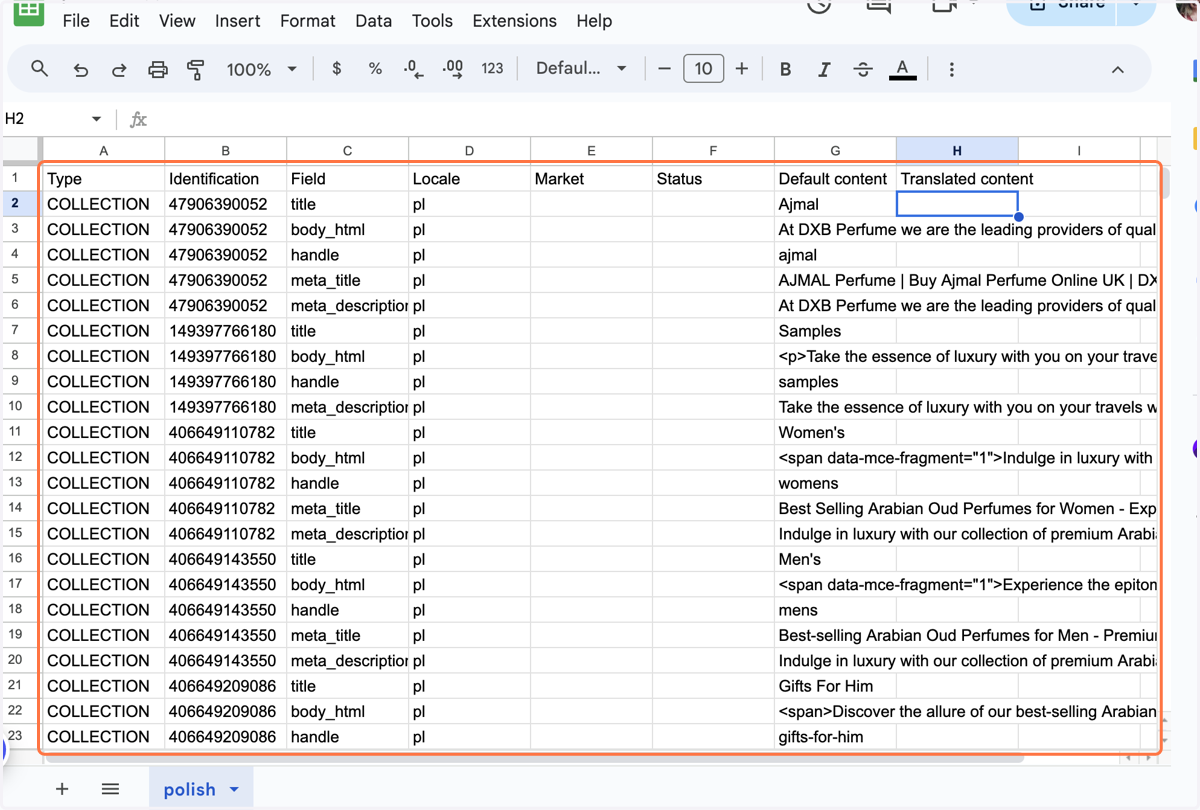Screen dimensions: 1200x810
Task: Click the select-all corner box
Action: pyautogui.click(x=21, y=151)
